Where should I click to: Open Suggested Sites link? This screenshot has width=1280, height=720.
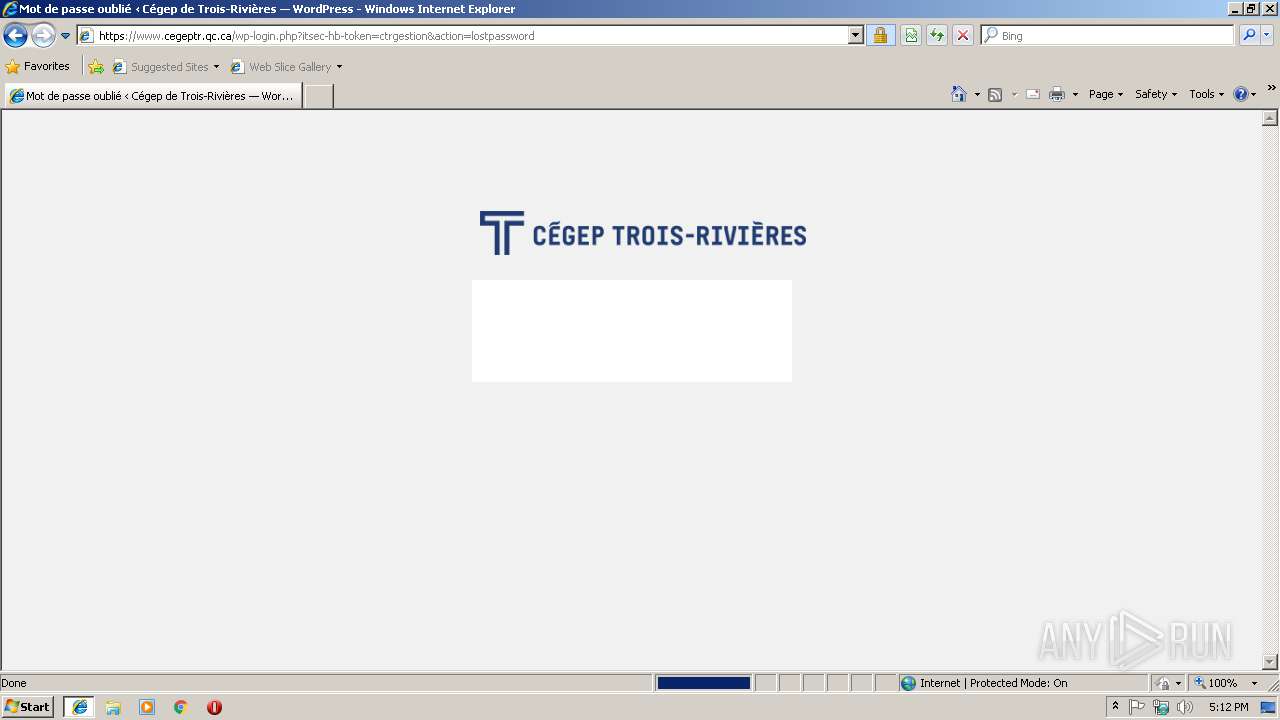[166, 67]
